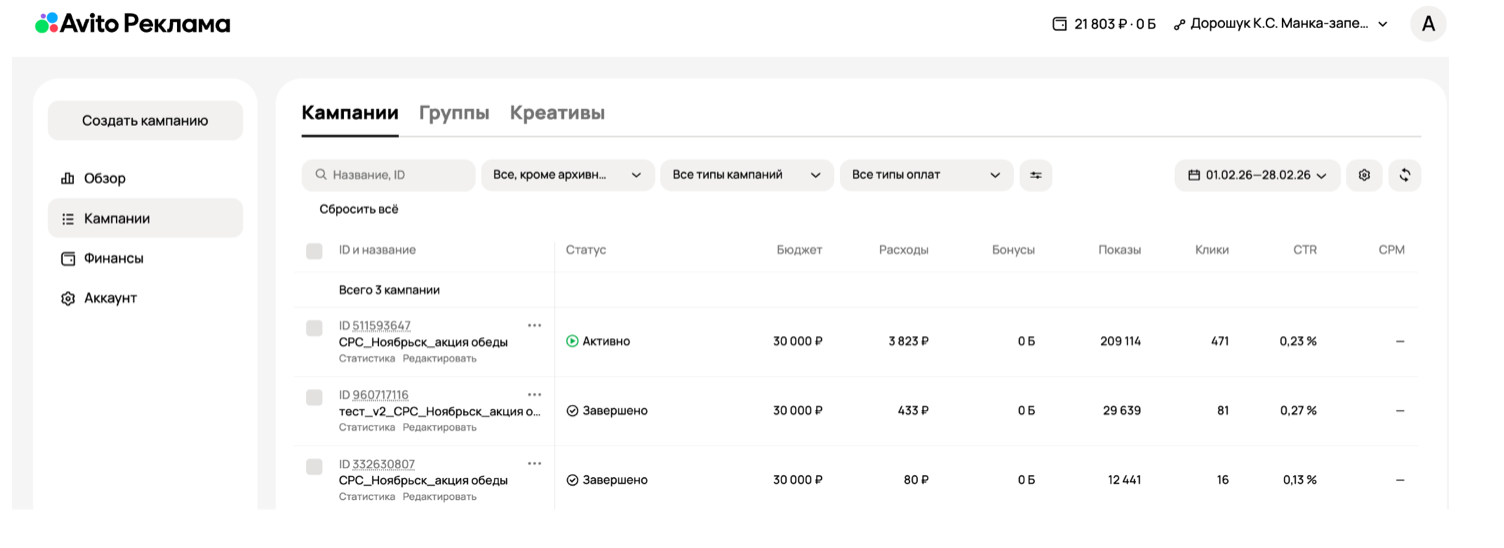The height and width of the screenshot is (548, 1504).
Task: Click the "Сбросить всё" link
Action: click(x=359, y=209)
